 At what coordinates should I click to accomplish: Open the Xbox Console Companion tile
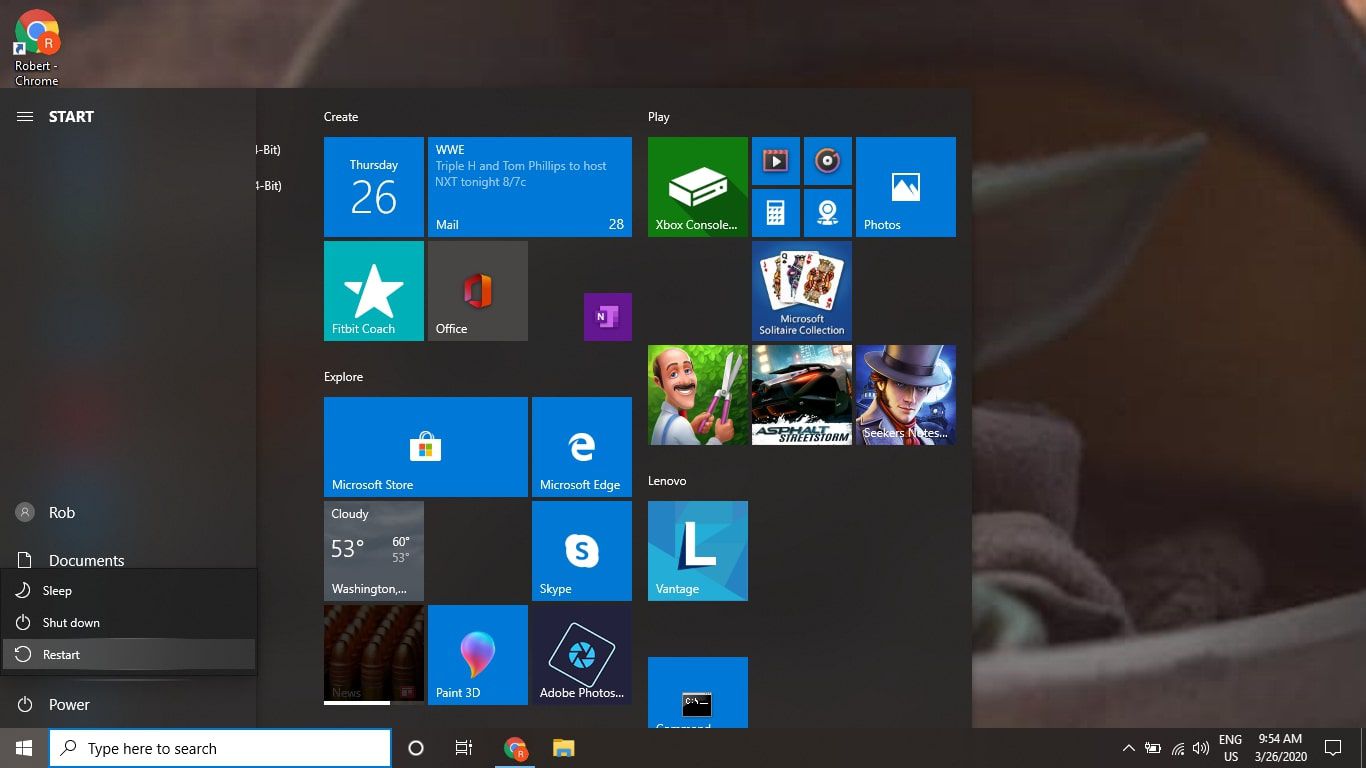697,186
